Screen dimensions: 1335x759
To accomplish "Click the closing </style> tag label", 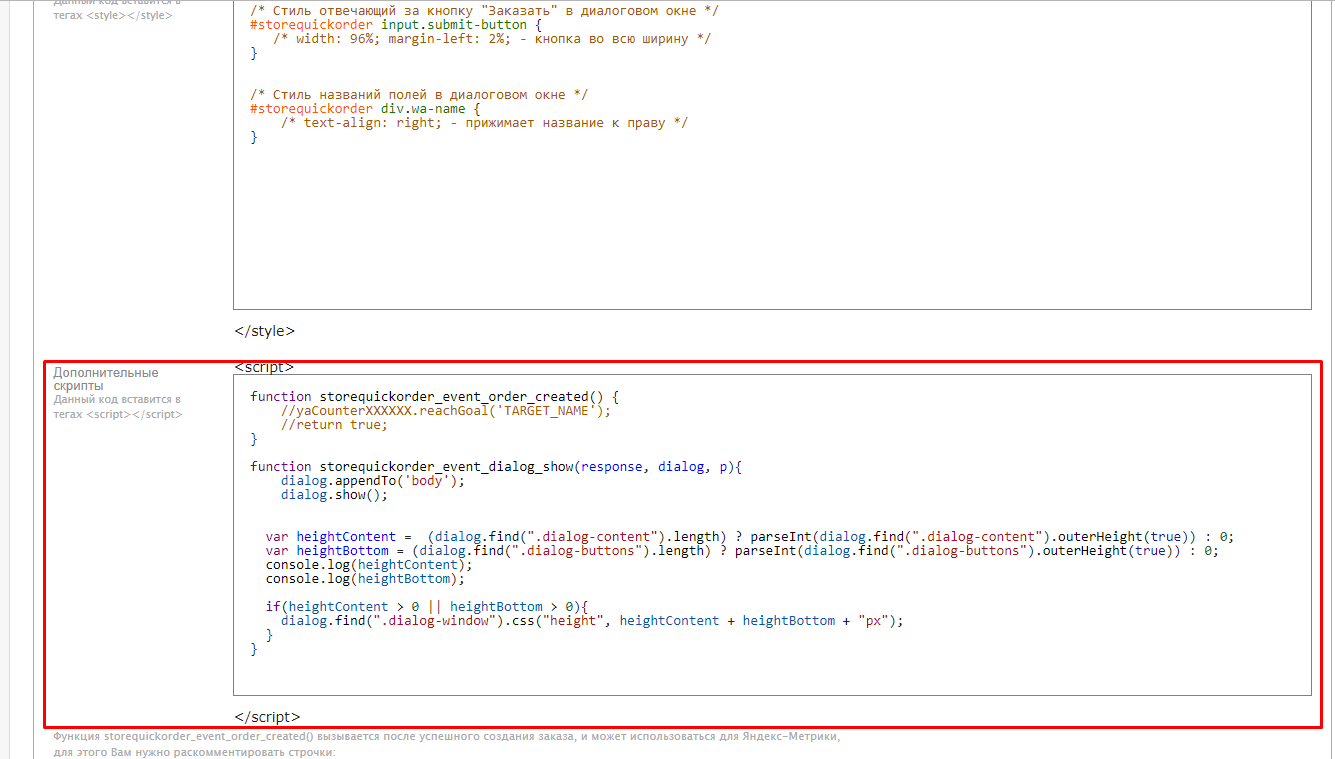I will (x=265, y=331).
